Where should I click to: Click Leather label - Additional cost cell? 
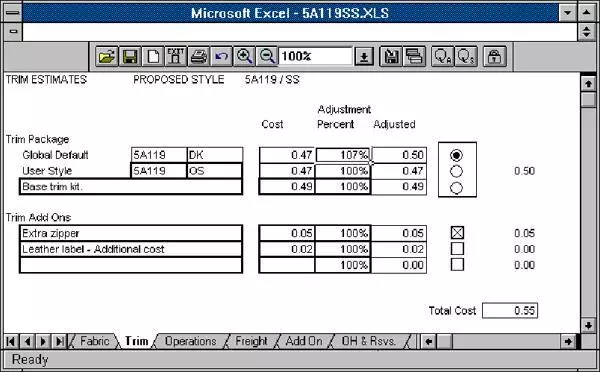pyautogui.click(x=131, y=249)
